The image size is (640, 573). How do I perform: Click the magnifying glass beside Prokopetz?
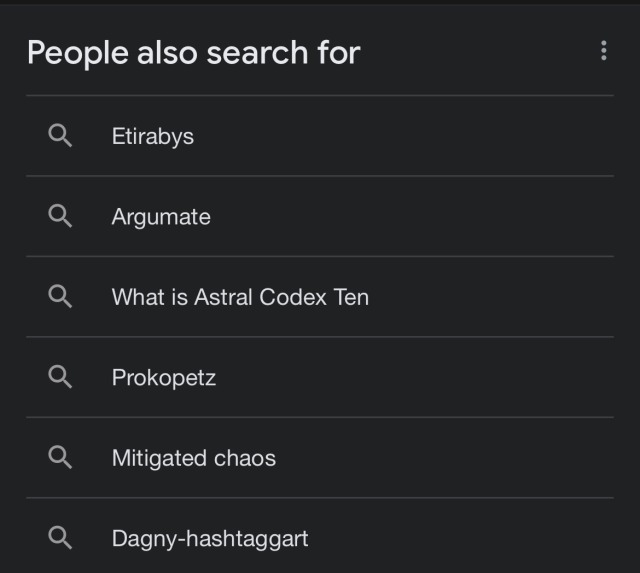60,377
